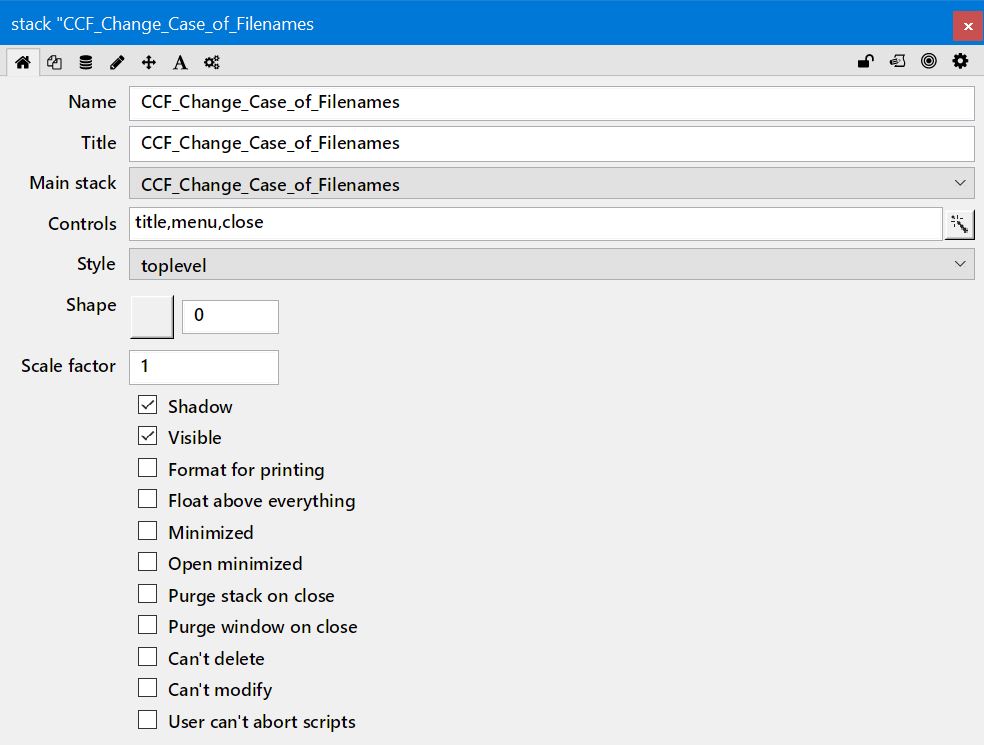Open the position arrows pane
984x745 pixels.
(x=149, y=62)
